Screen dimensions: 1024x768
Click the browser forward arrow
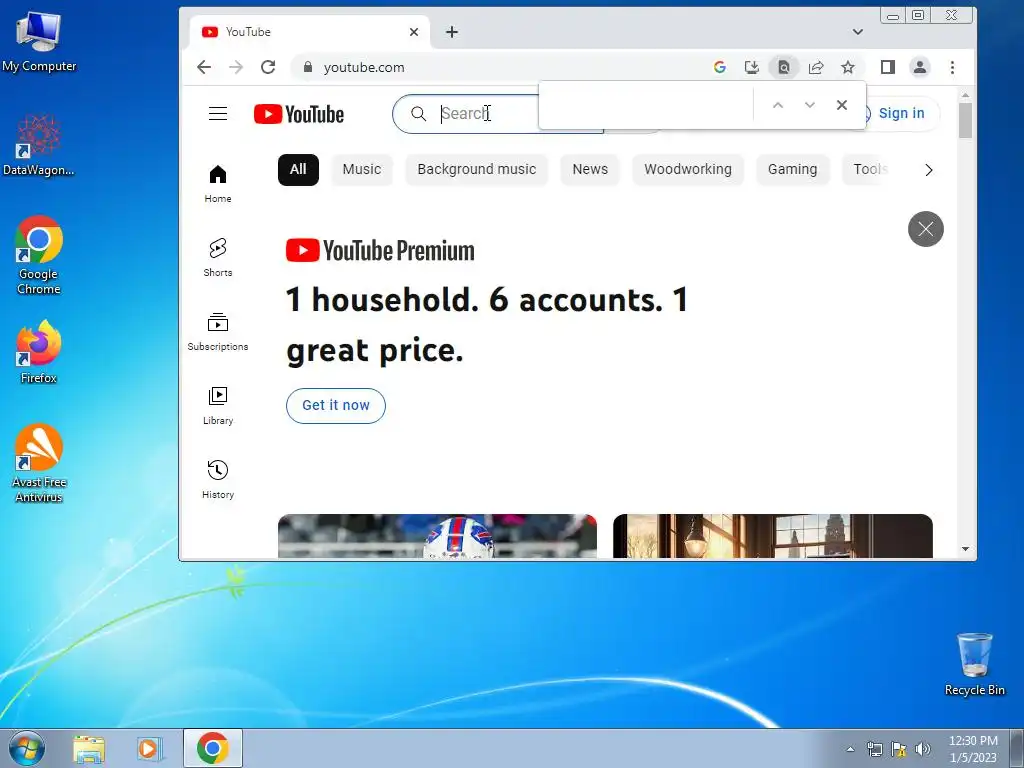pos(236,67)
